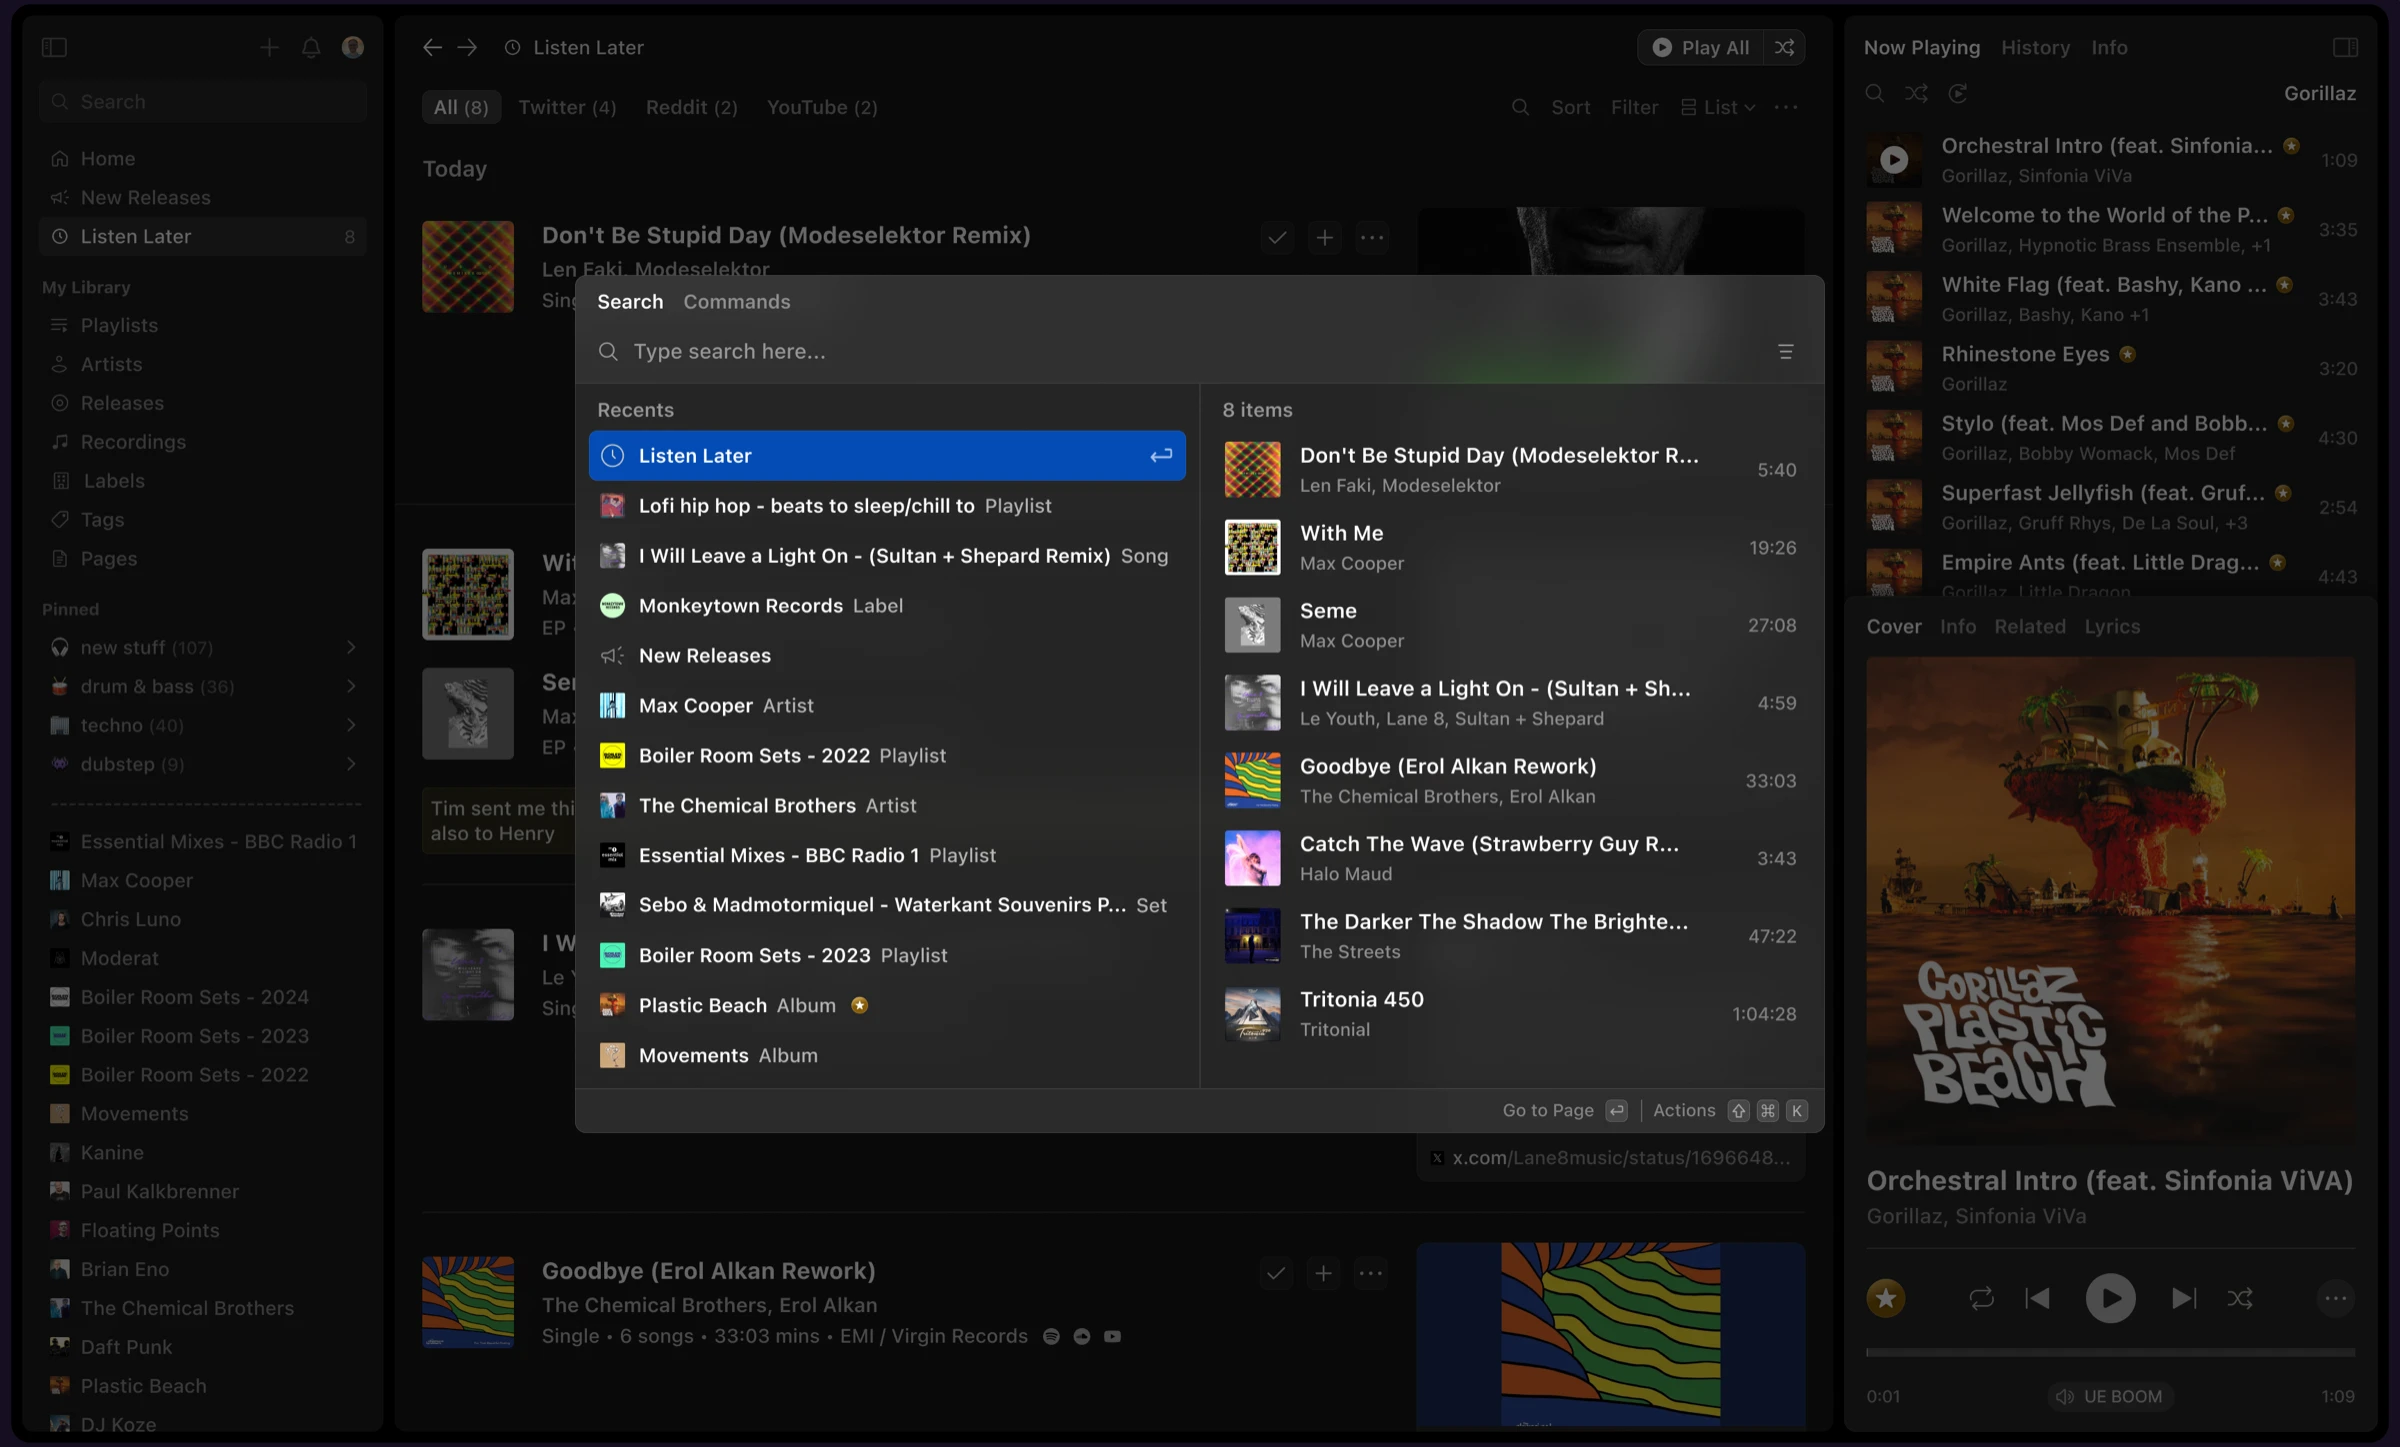Open the History tab in right panel
The image size is (2400, 1447).
pos(2035,47)
